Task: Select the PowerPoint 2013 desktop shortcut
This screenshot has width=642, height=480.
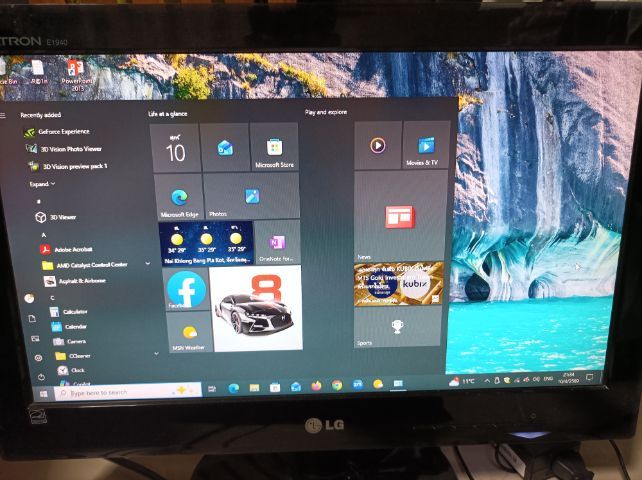Action: click(x=76, y=75)
